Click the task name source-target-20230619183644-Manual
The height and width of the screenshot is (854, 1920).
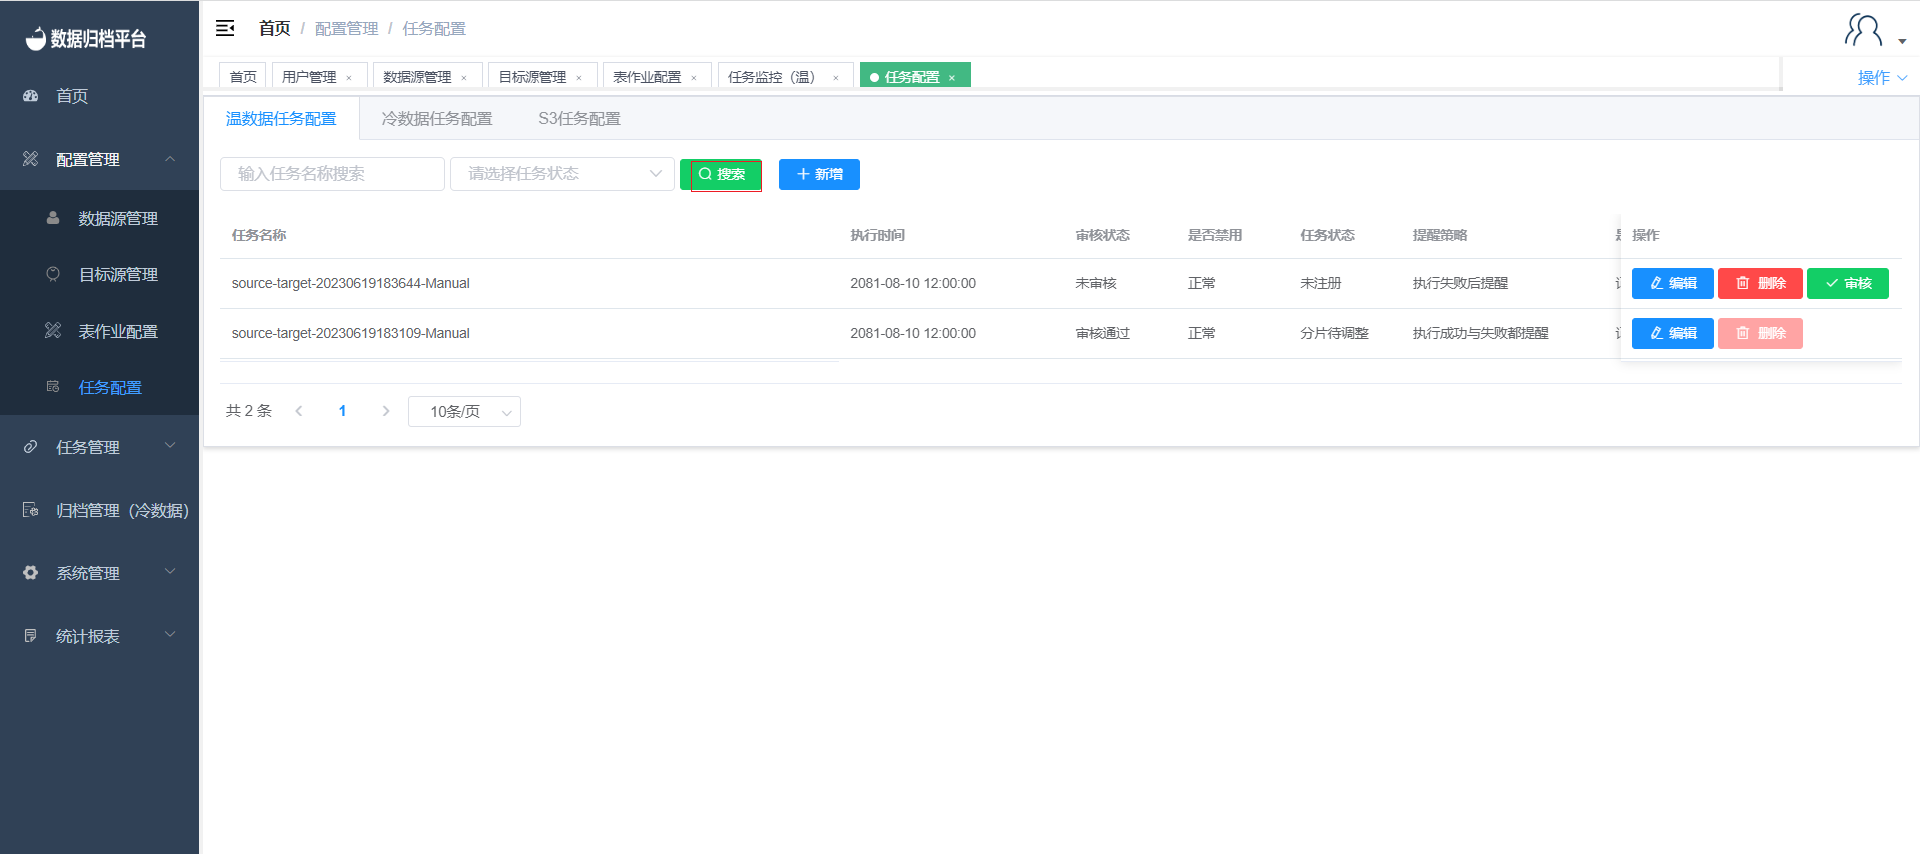point(350,283)
